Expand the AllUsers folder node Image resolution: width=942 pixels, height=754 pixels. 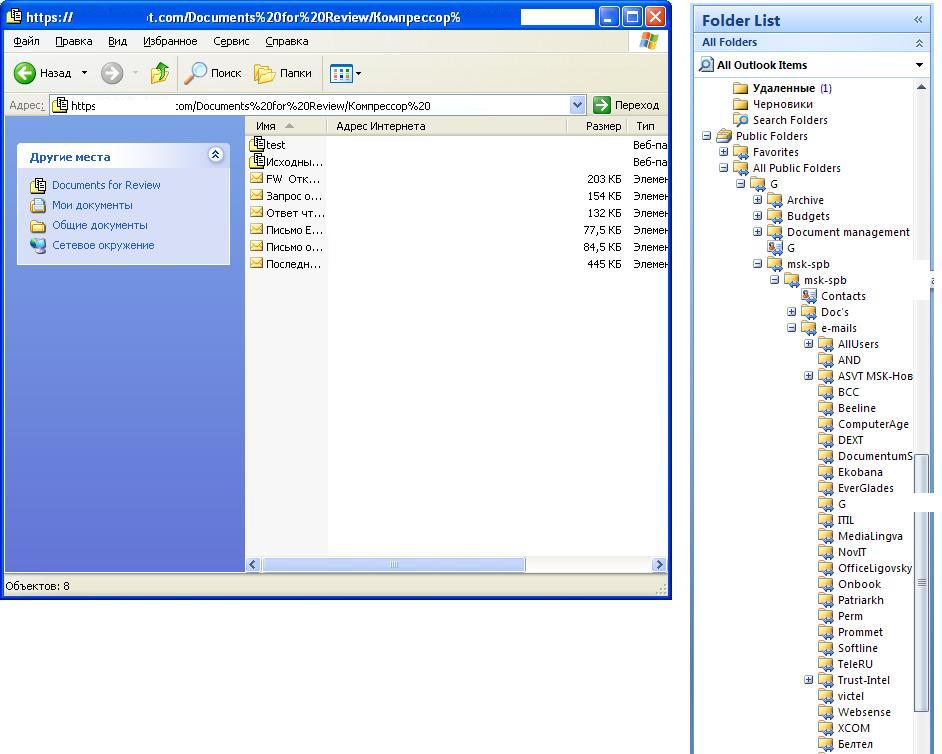tap(809, 344)
